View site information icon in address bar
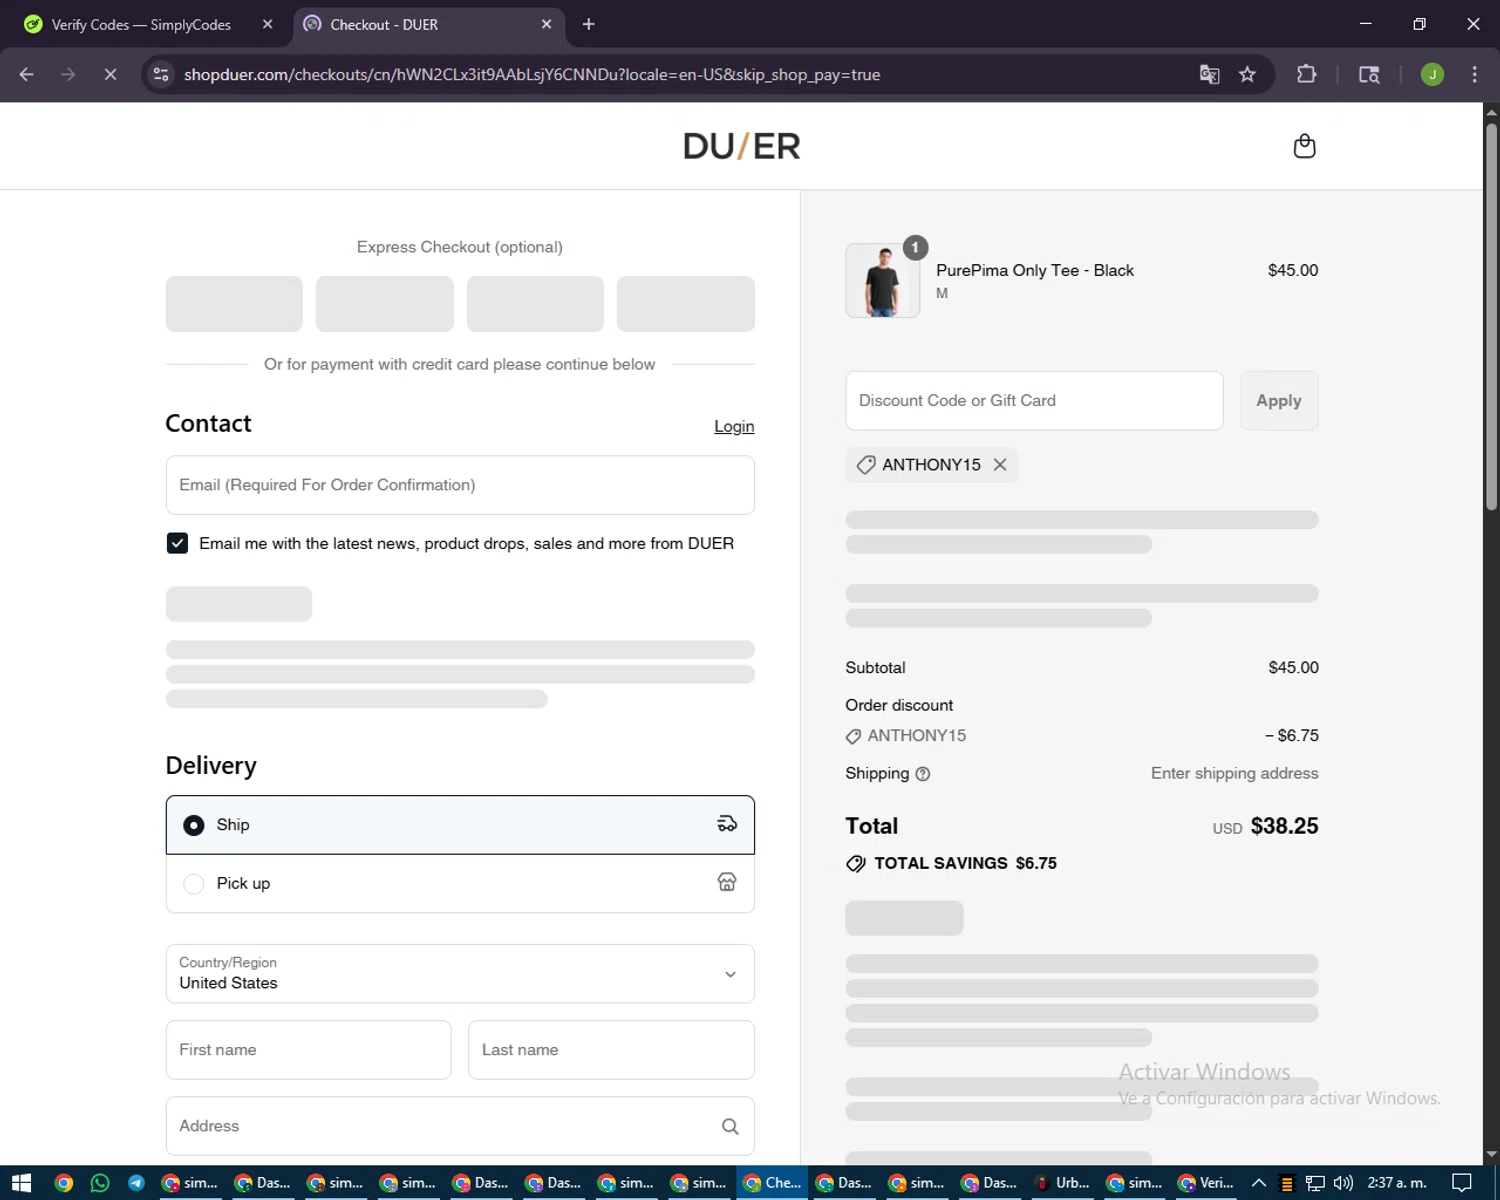Image resolution: width=1500 pixels, height=1200 pixels. pyautogui.click(x=161, y=74)
